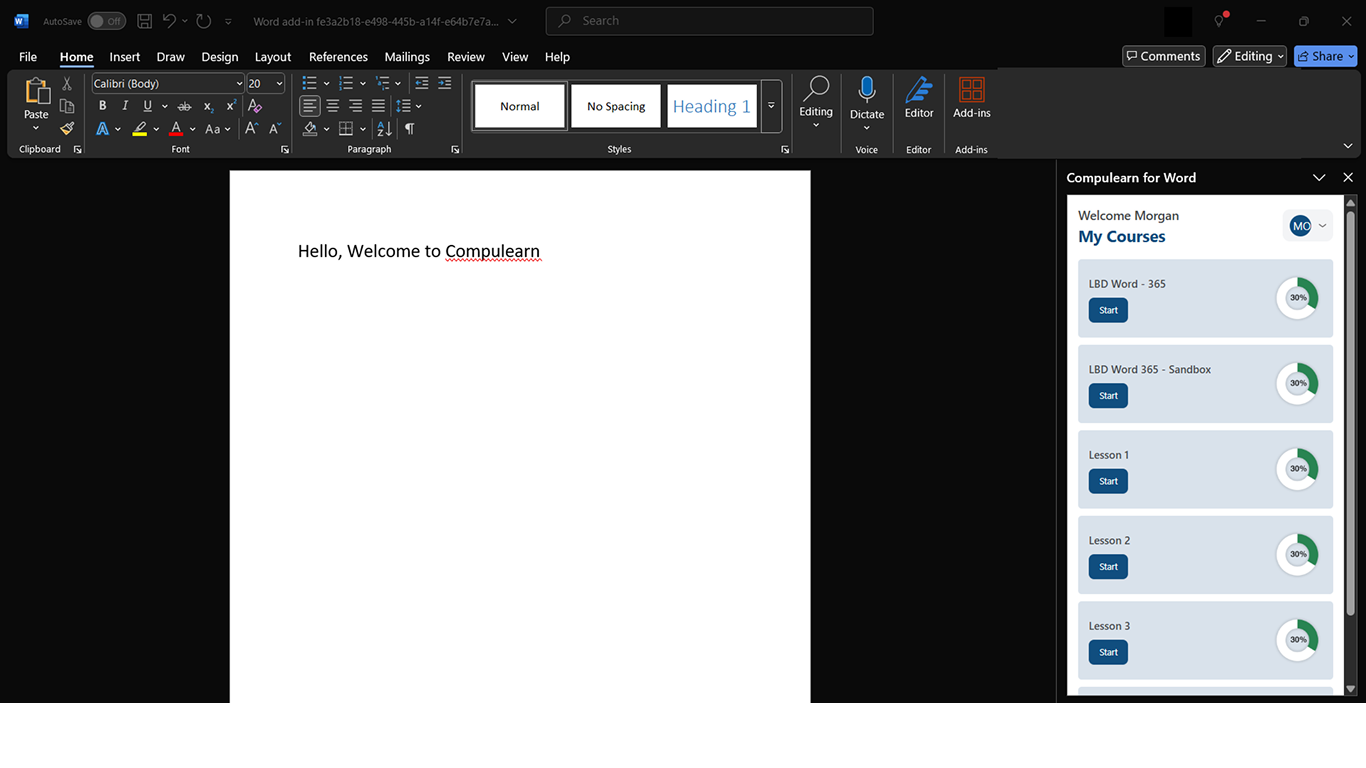
Task: Open the line spacing dropdown
Action: point(409,106)
